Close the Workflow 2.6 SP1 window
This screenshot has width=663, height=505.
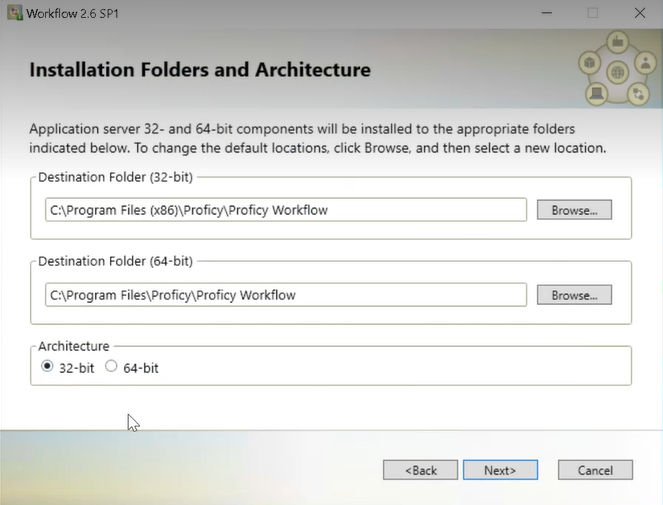coord(640,13)
